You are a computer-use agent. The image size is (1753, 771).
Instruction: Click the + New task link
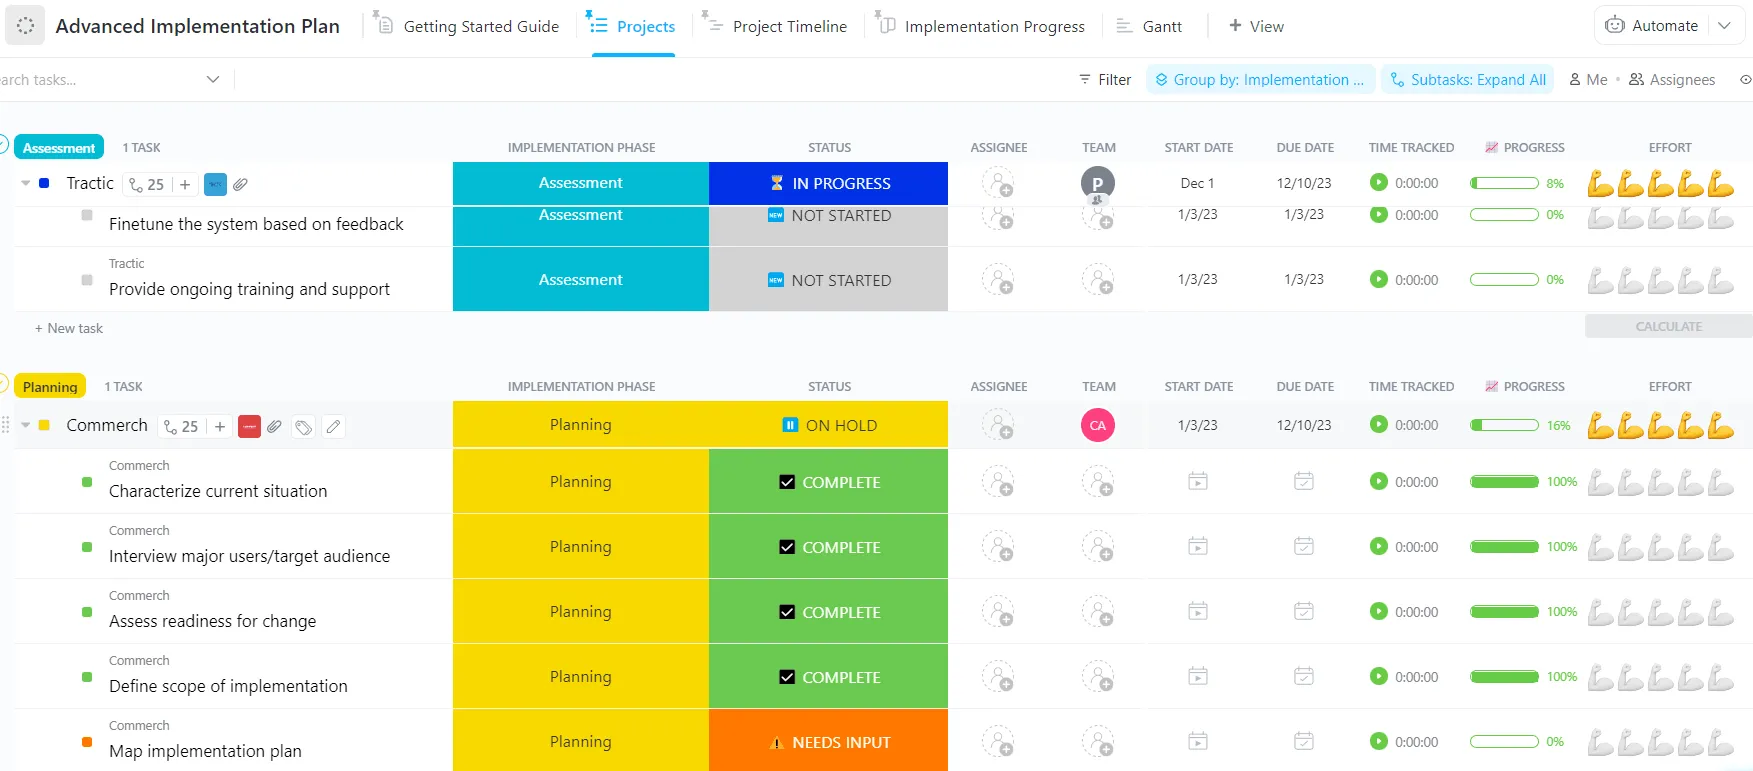pyautogui.click(x=69, y=329)
